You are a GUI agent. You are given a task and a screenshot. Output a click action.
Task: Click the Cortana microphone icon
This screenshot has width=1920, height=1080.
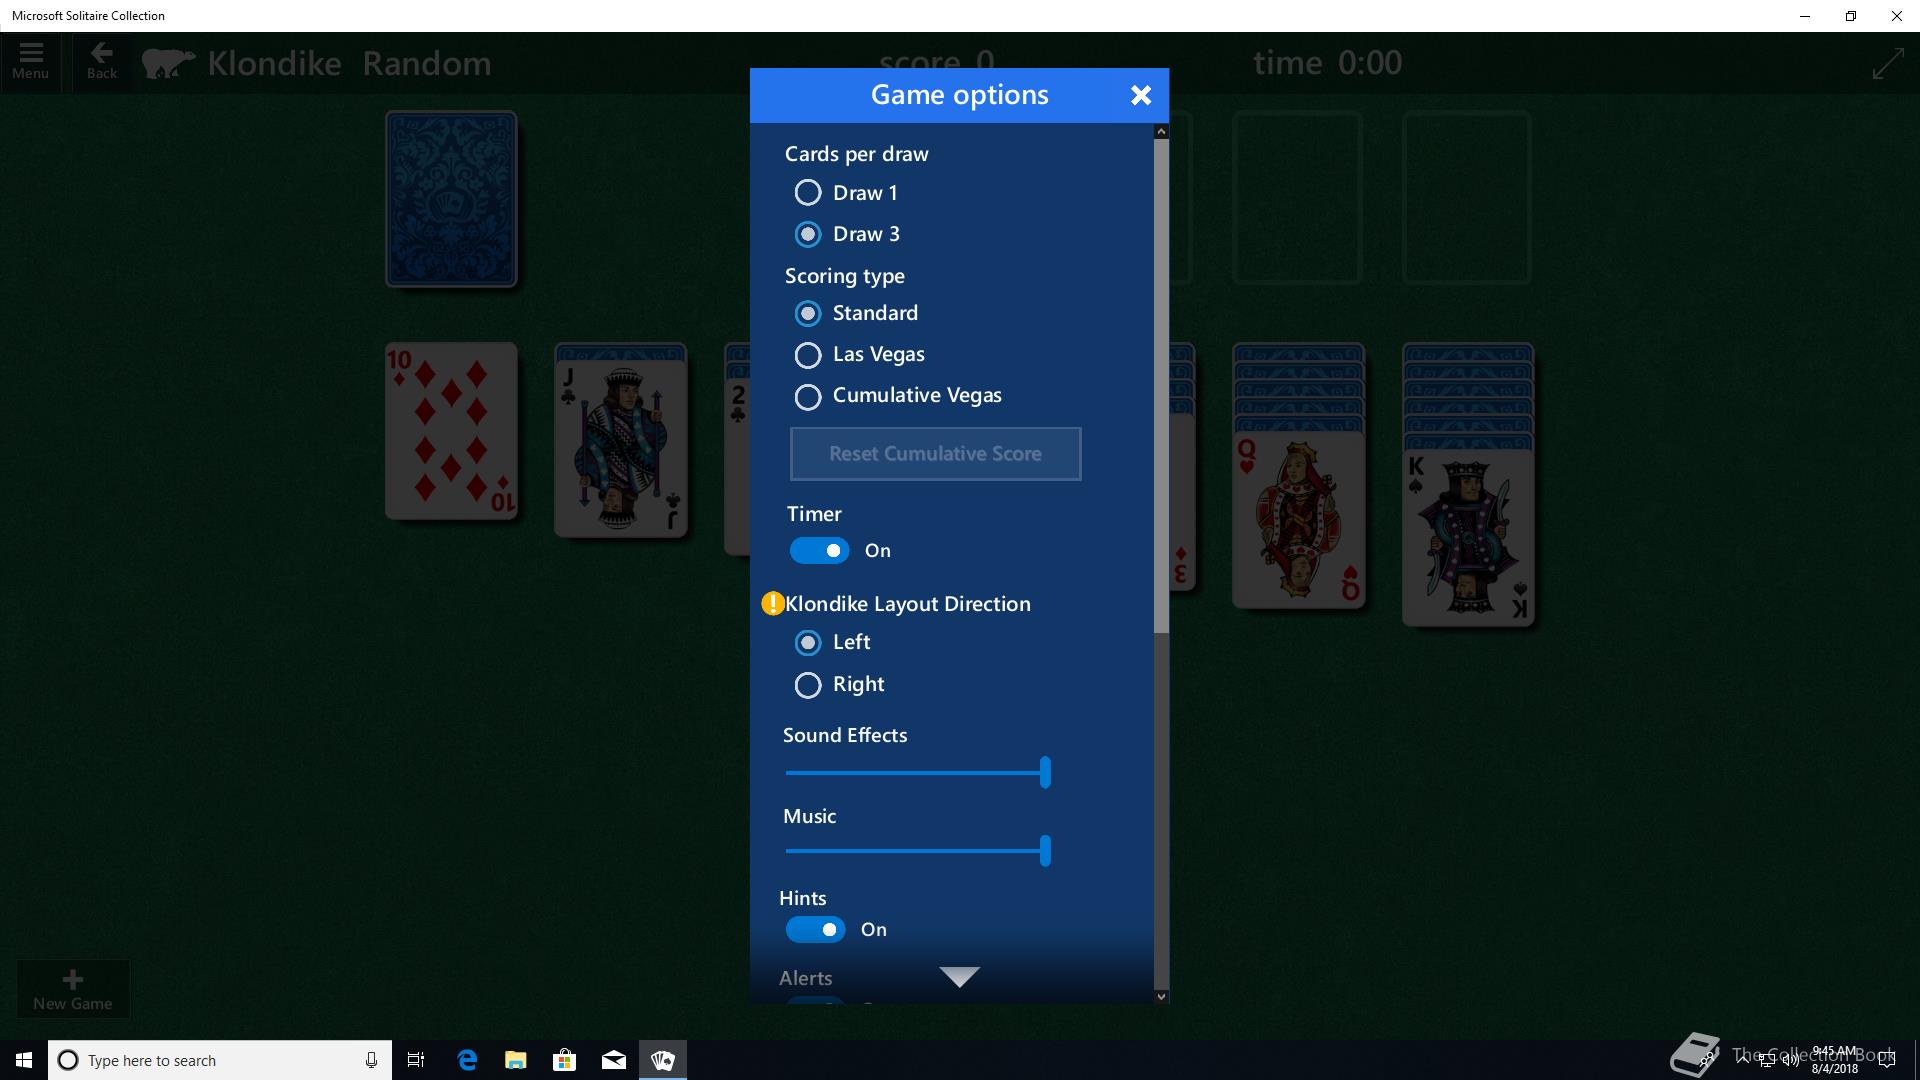click(371, 1060)
